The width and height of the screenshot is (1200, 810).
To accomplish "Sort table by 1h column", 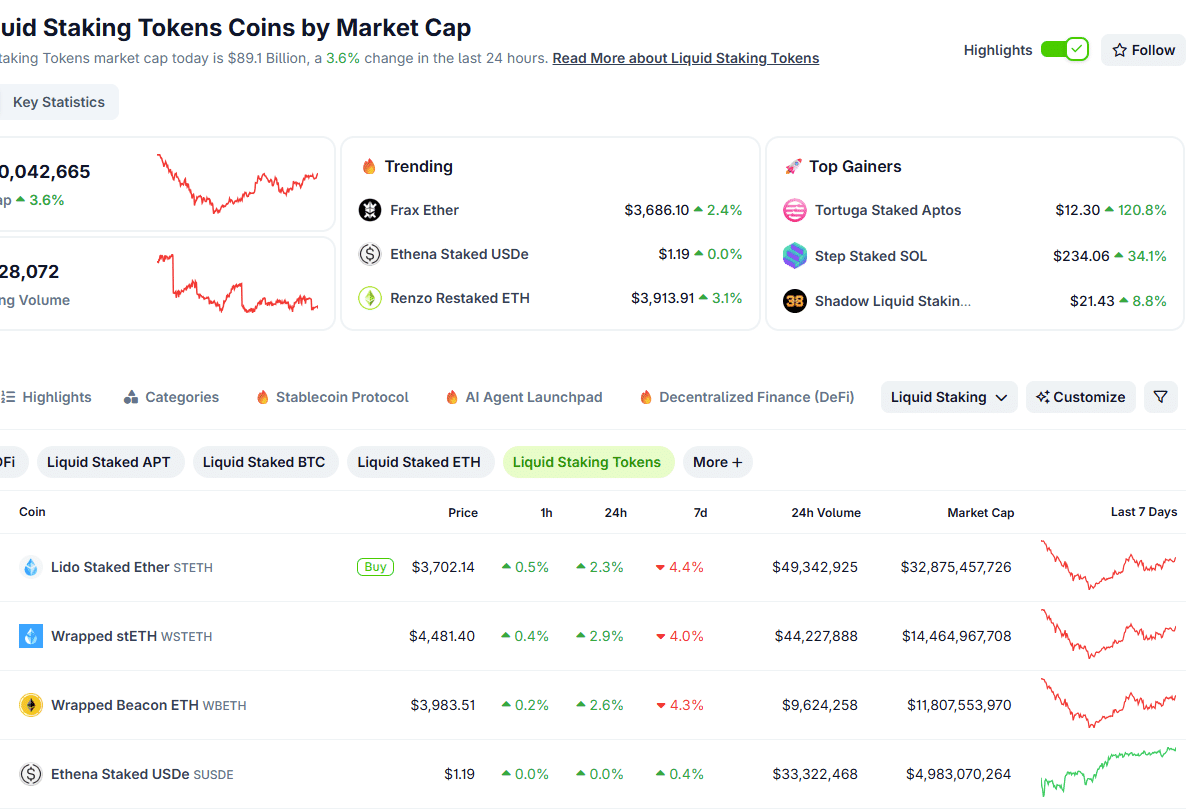I will (x=546, y=513).
